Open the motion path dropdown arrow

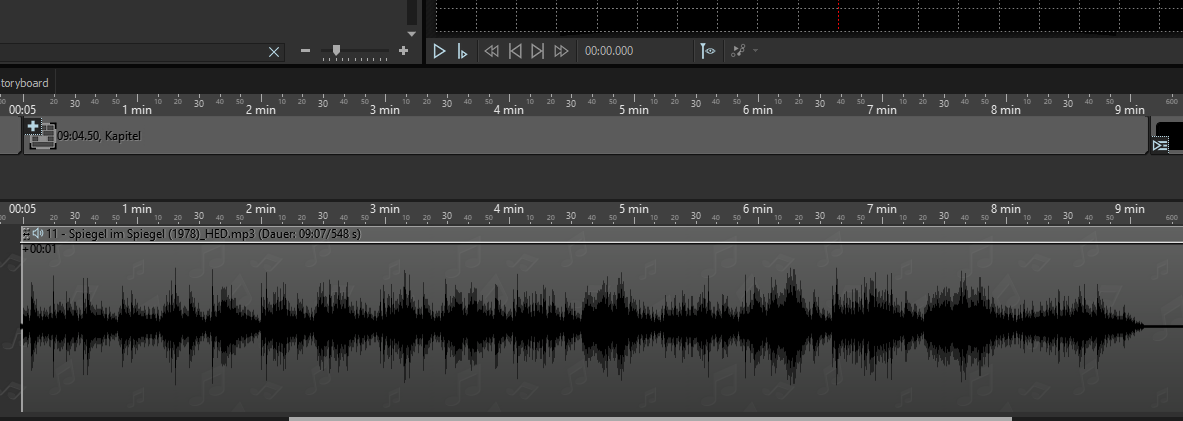pos(756,51)
